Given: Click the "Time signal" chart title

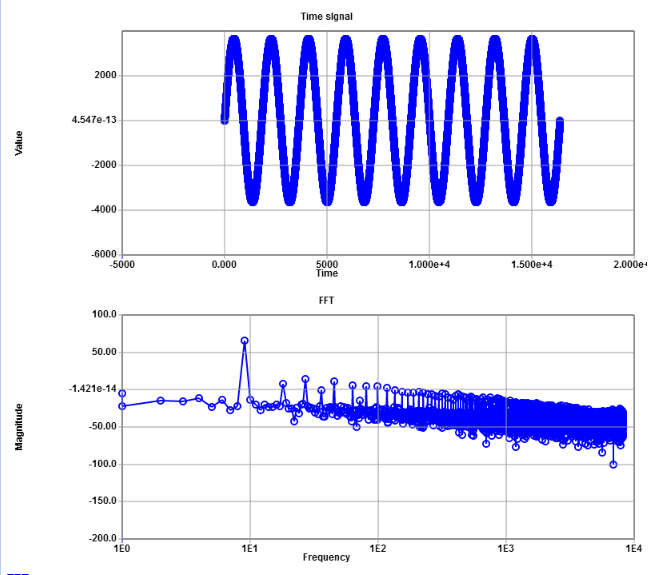Looking at the screenshot, I should tap(326, 17).
